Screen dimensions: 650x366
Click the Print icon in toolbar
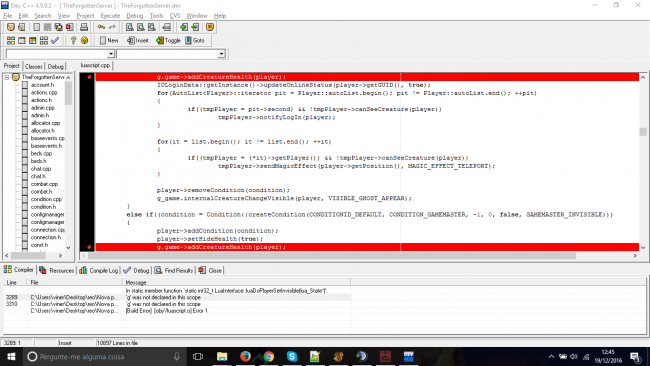pyautogui.click(x=84, y=27)
